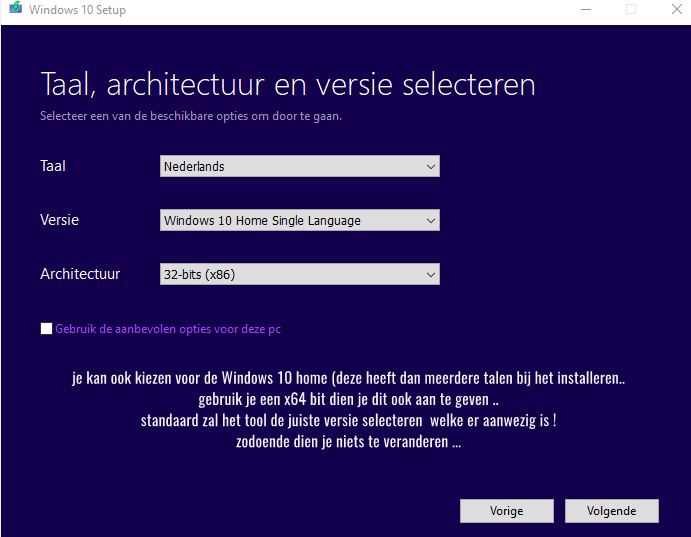Screen dimensions: 691x537
Task: Click the 'Windows 10 Setup' title text
Action: coord(78,10)
